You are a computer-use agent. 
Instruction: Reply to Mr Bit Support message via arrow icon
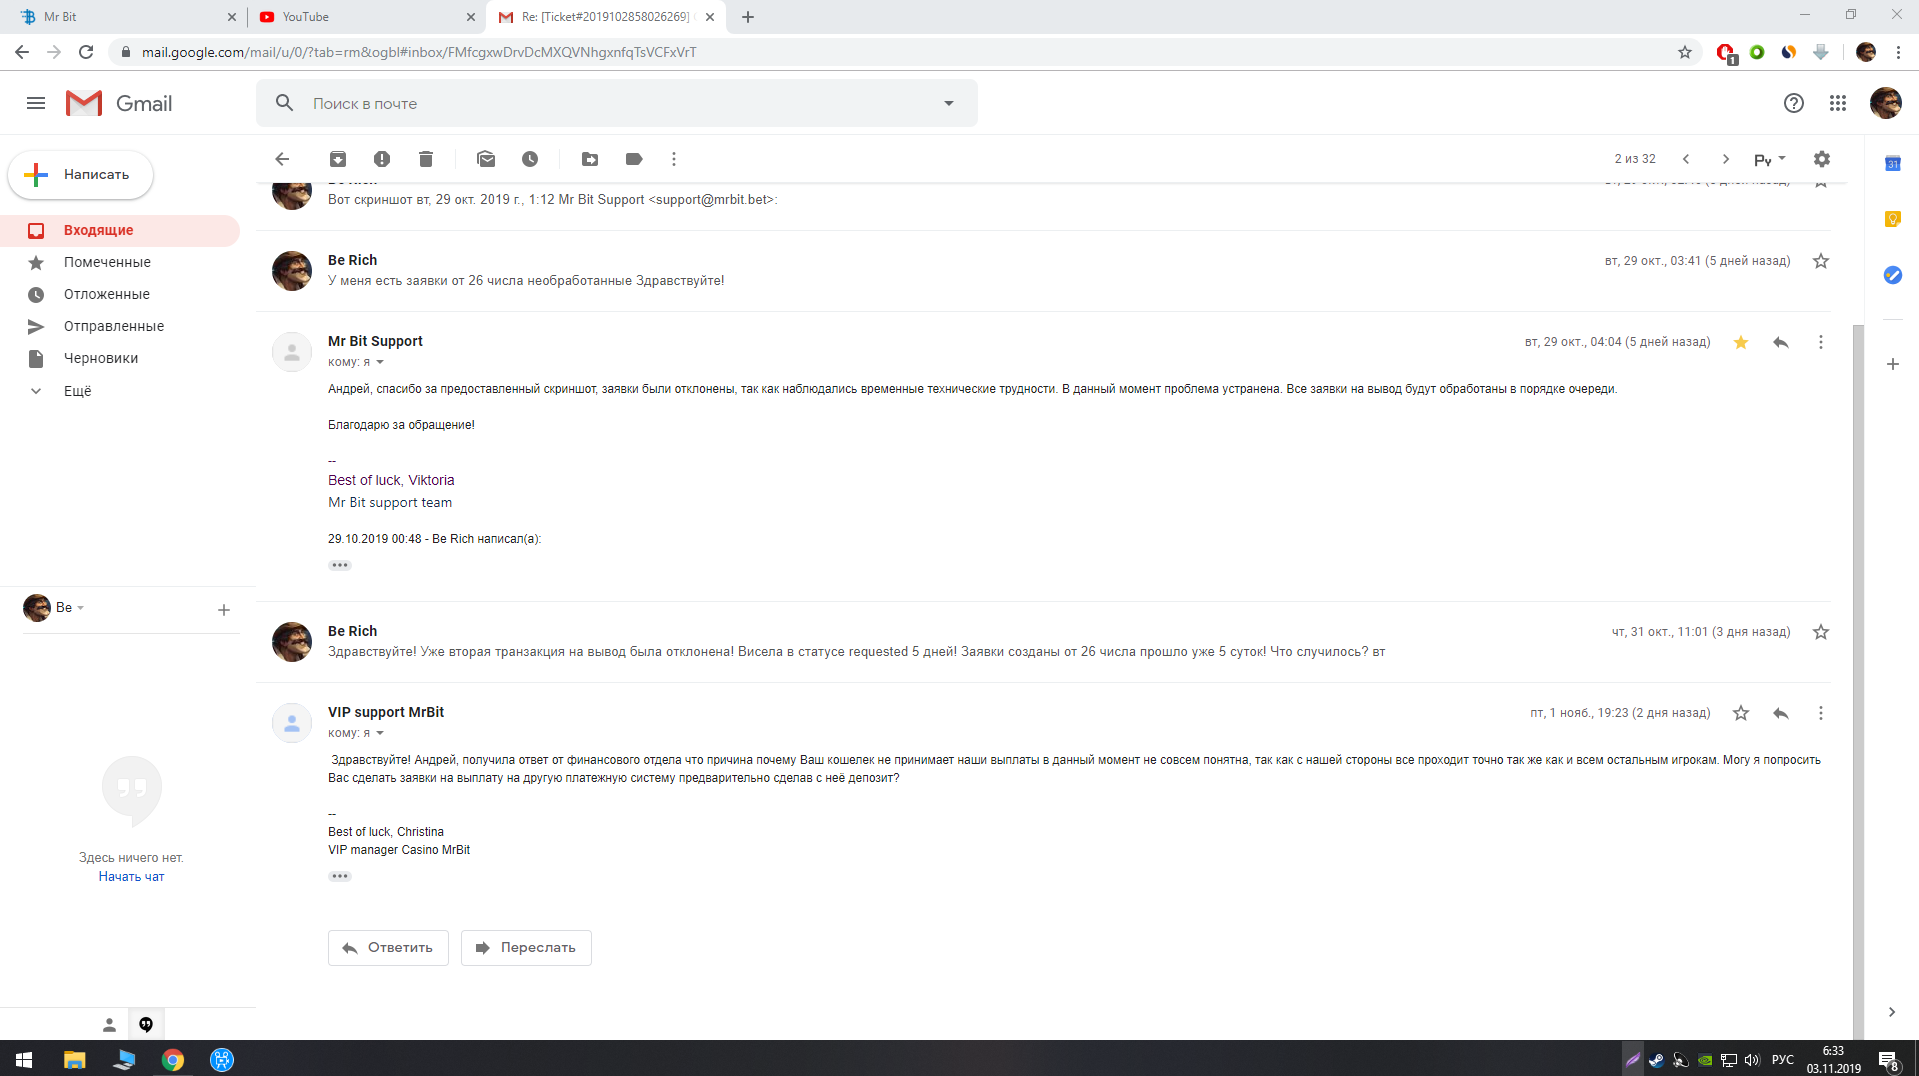tap(1781, 342)
